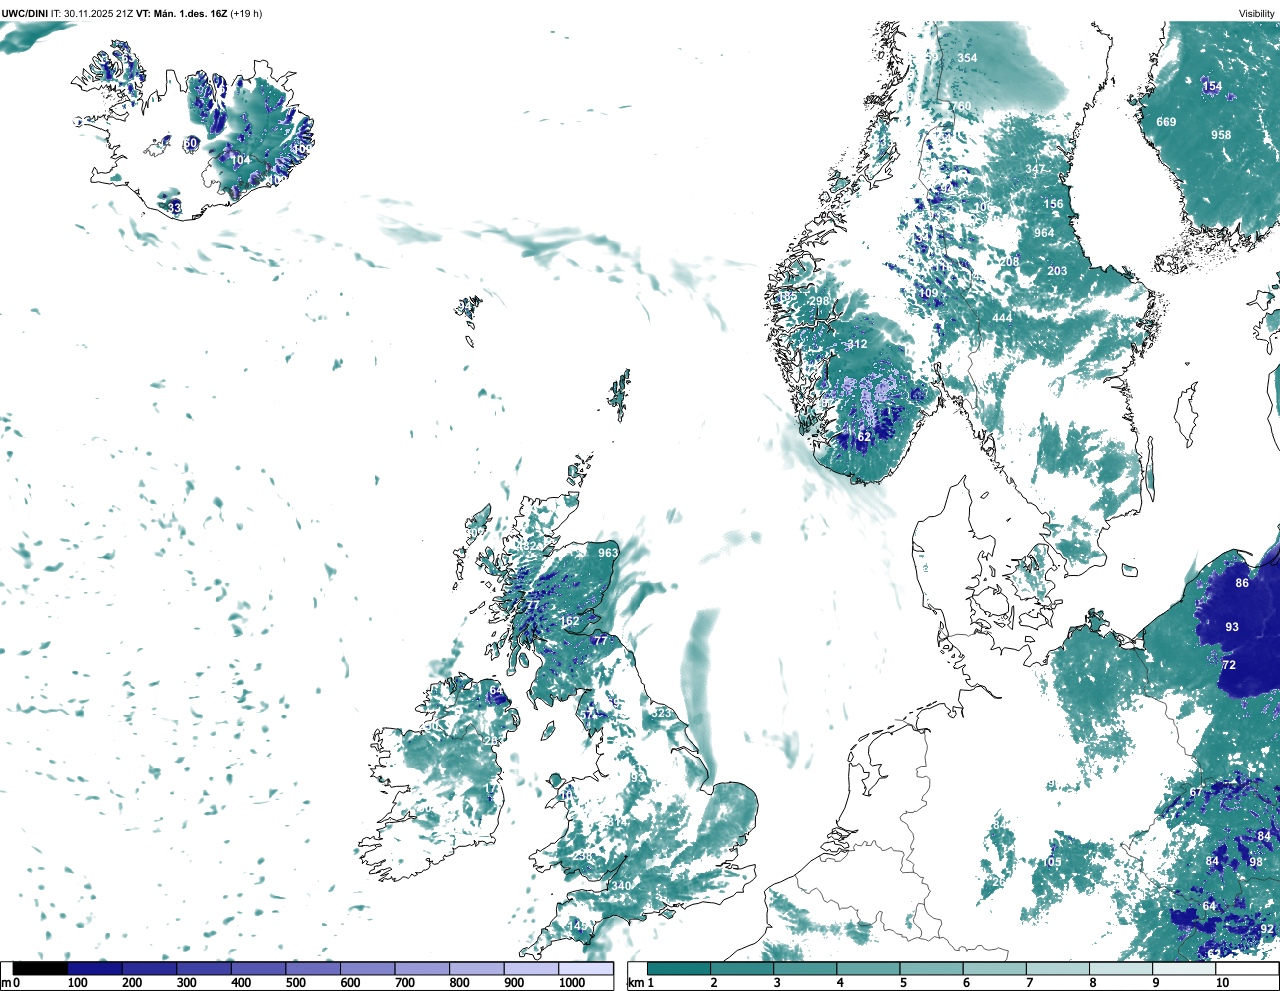Click the visibility value '347' over Sweden
Image resolution: width=1280 pixels, height=991 pixels.
click(x=1035, y=169)
